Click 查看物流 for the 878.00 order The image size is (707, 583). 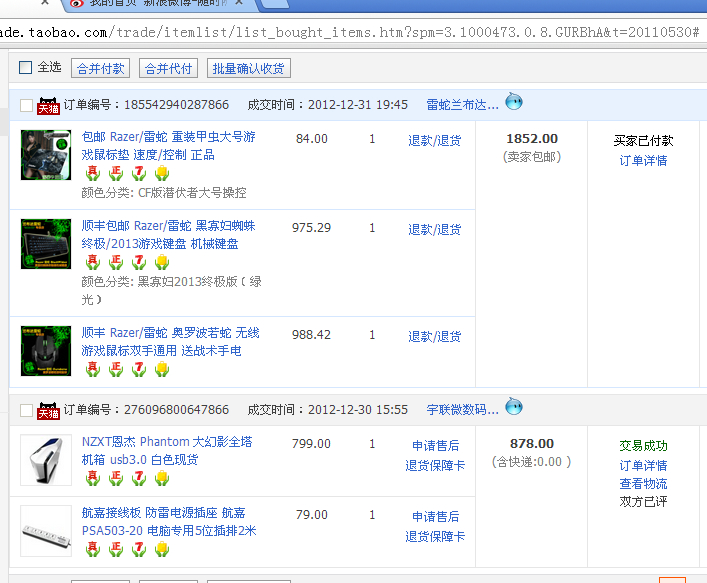click(643, 484)
